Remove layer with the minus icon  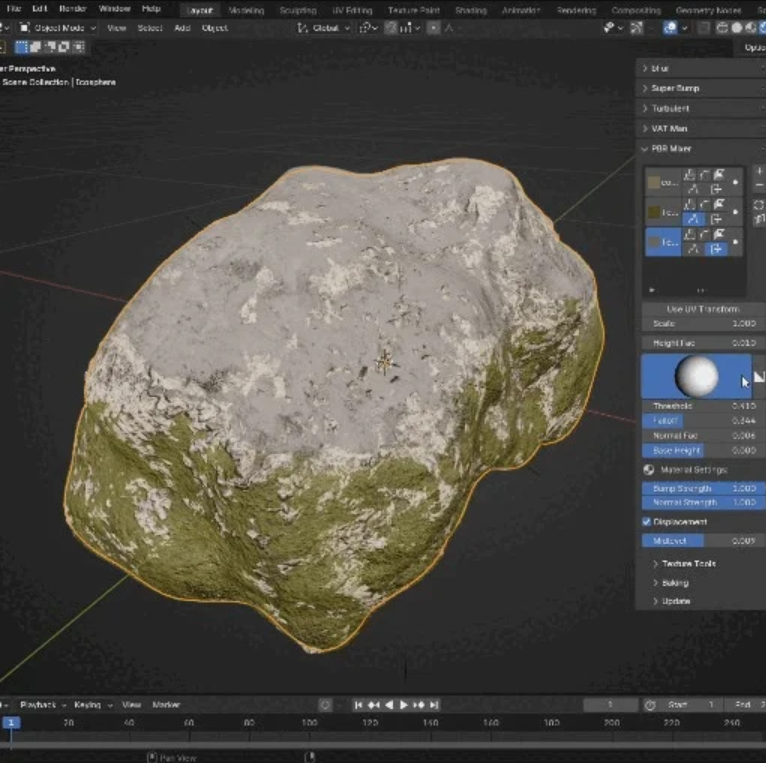(x=759, y=186)
